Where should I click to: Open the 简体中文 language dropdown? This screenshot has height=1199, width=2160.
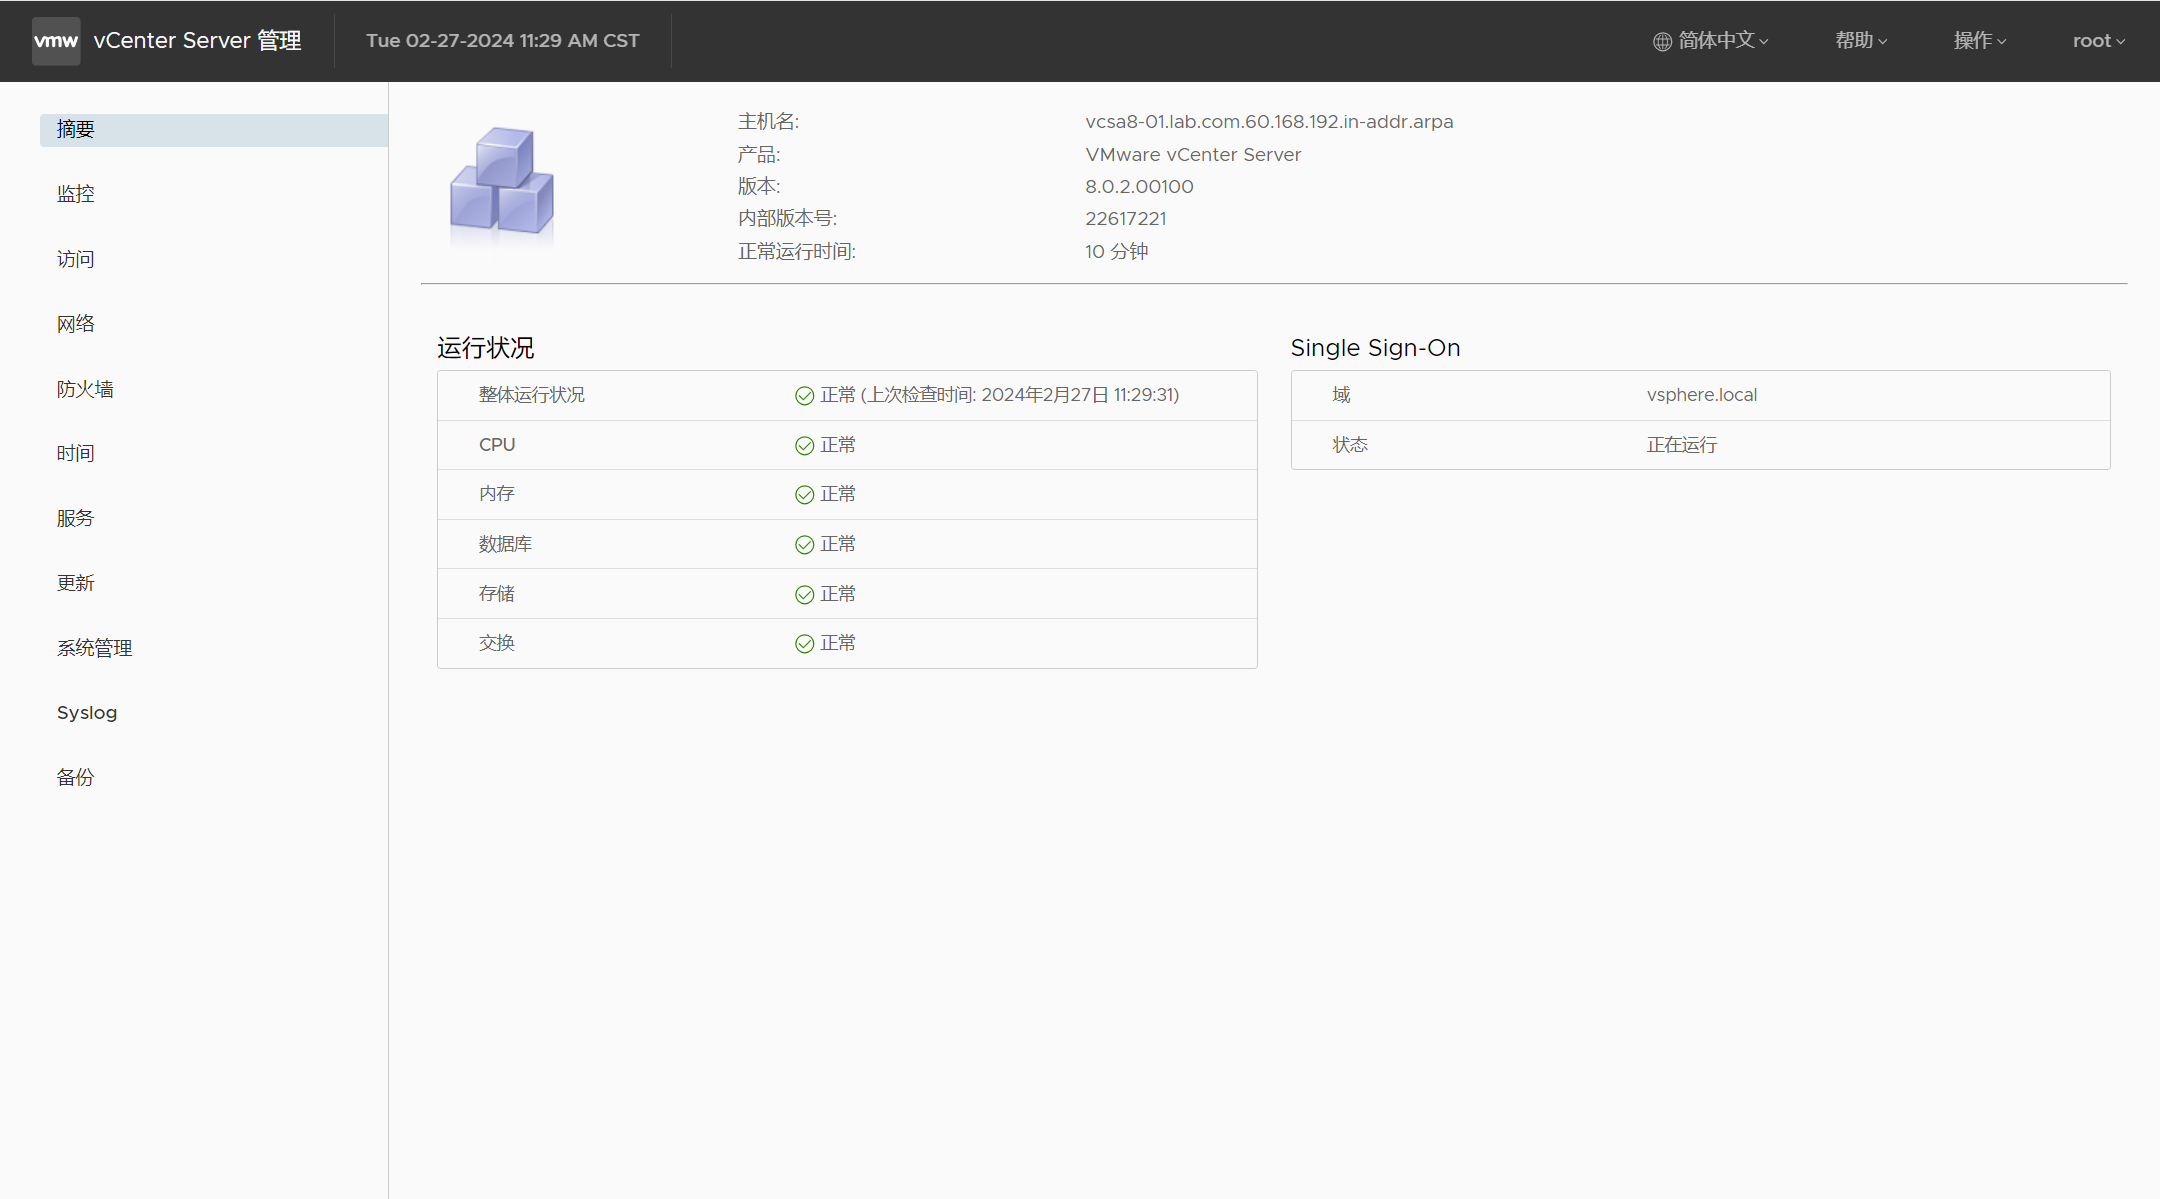[x=1711, y=41]
